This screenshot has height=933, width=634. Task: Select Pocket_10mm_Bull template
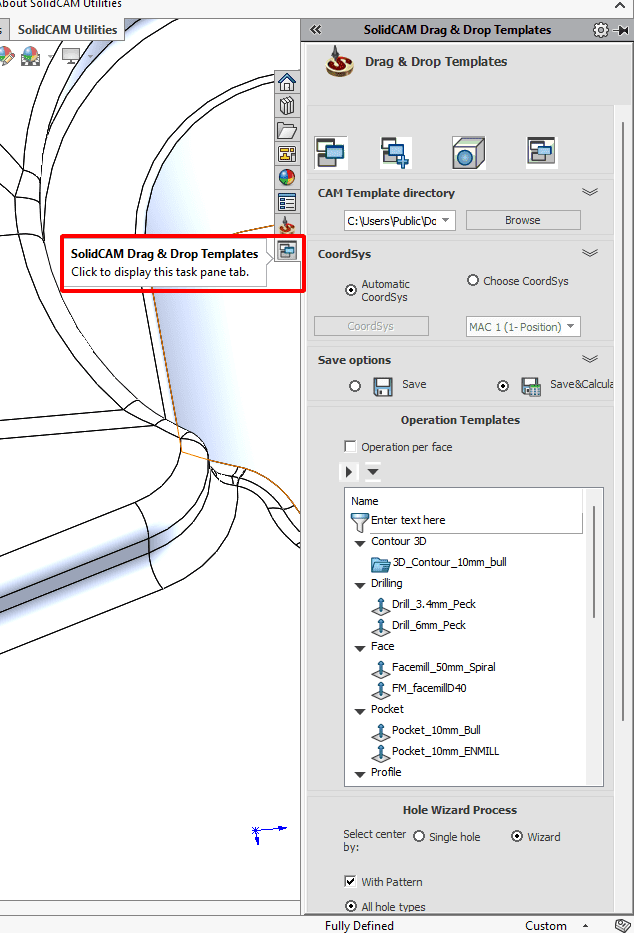436,730
